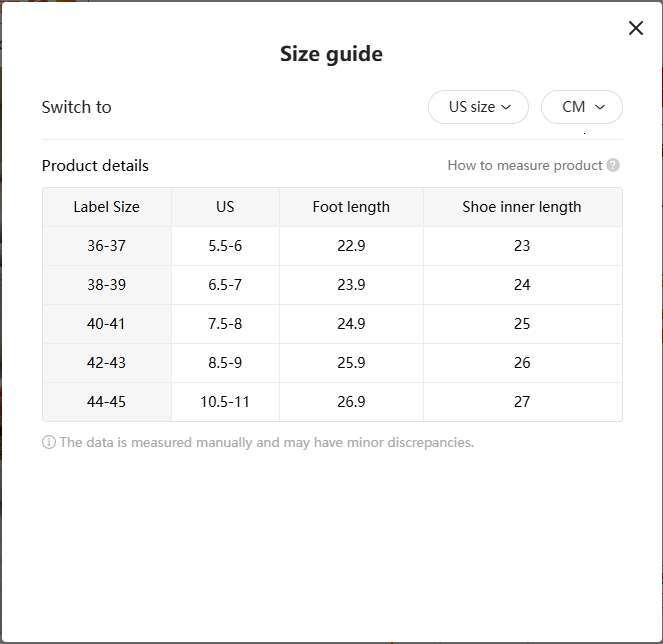
Task: Click the Foot length column header
Action: [x=351, y=207]
